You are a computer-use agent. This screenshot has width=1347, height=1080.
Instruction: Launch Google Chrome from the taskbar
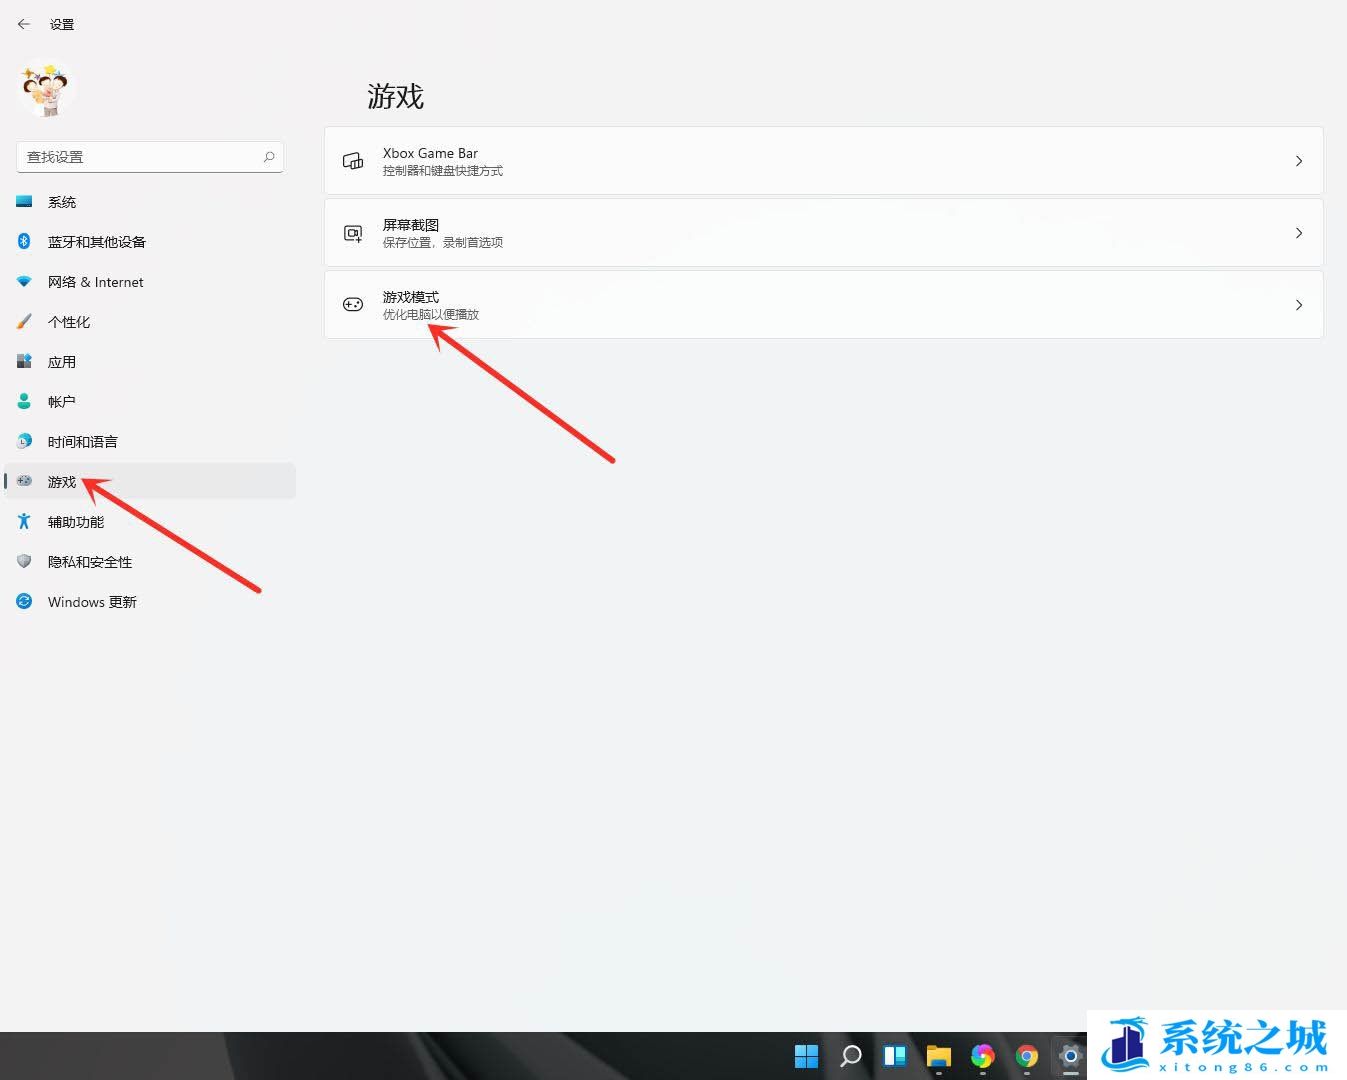(x=1026, y=1056)
